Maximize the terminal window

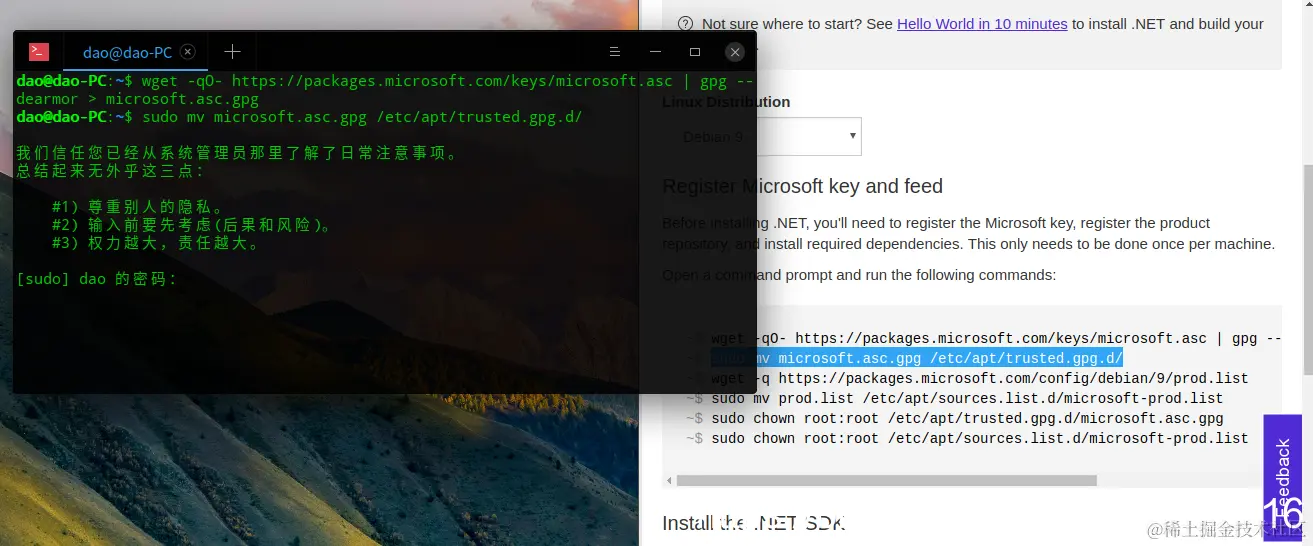tap(695, 52)
